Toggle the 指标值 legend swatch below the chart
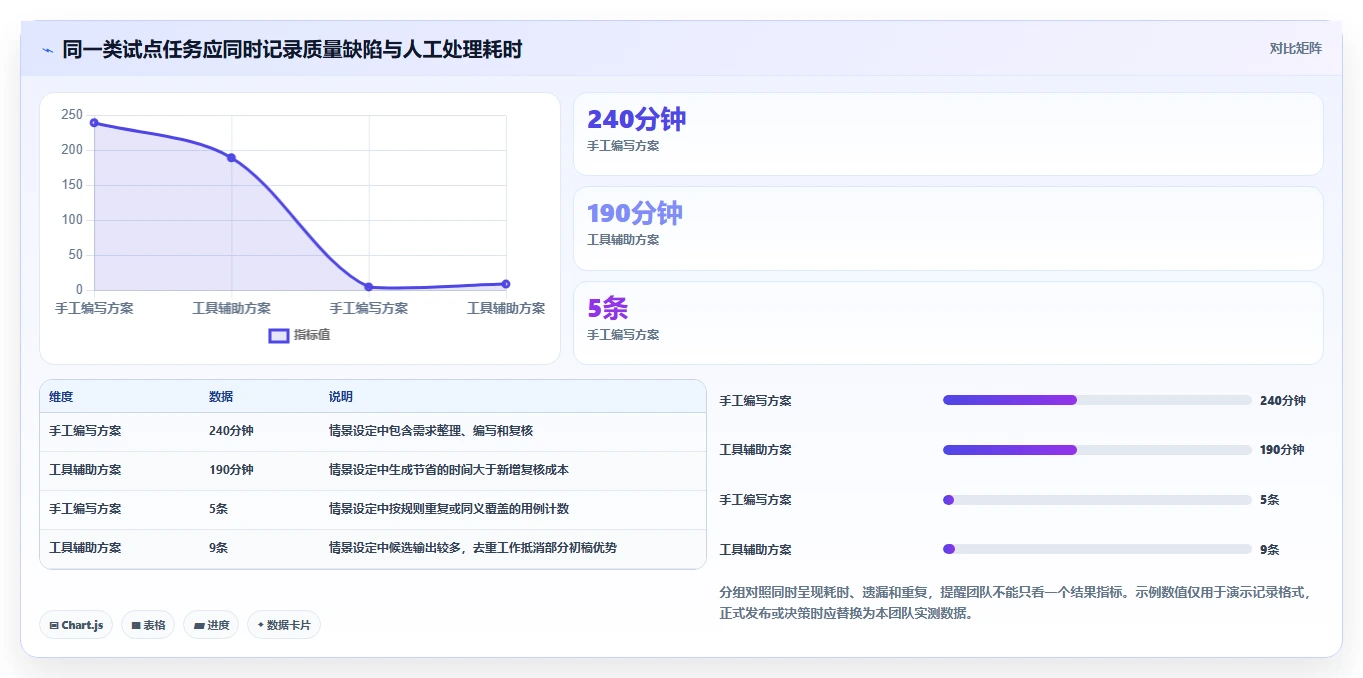This screenshot has width=1363, height=678. tap(279, 335)
